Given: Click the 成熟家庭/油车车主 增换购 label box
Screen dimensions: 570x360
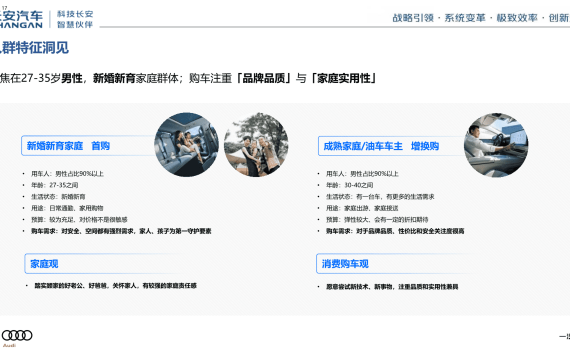Looking at the screenshot, I should point(391,146).
